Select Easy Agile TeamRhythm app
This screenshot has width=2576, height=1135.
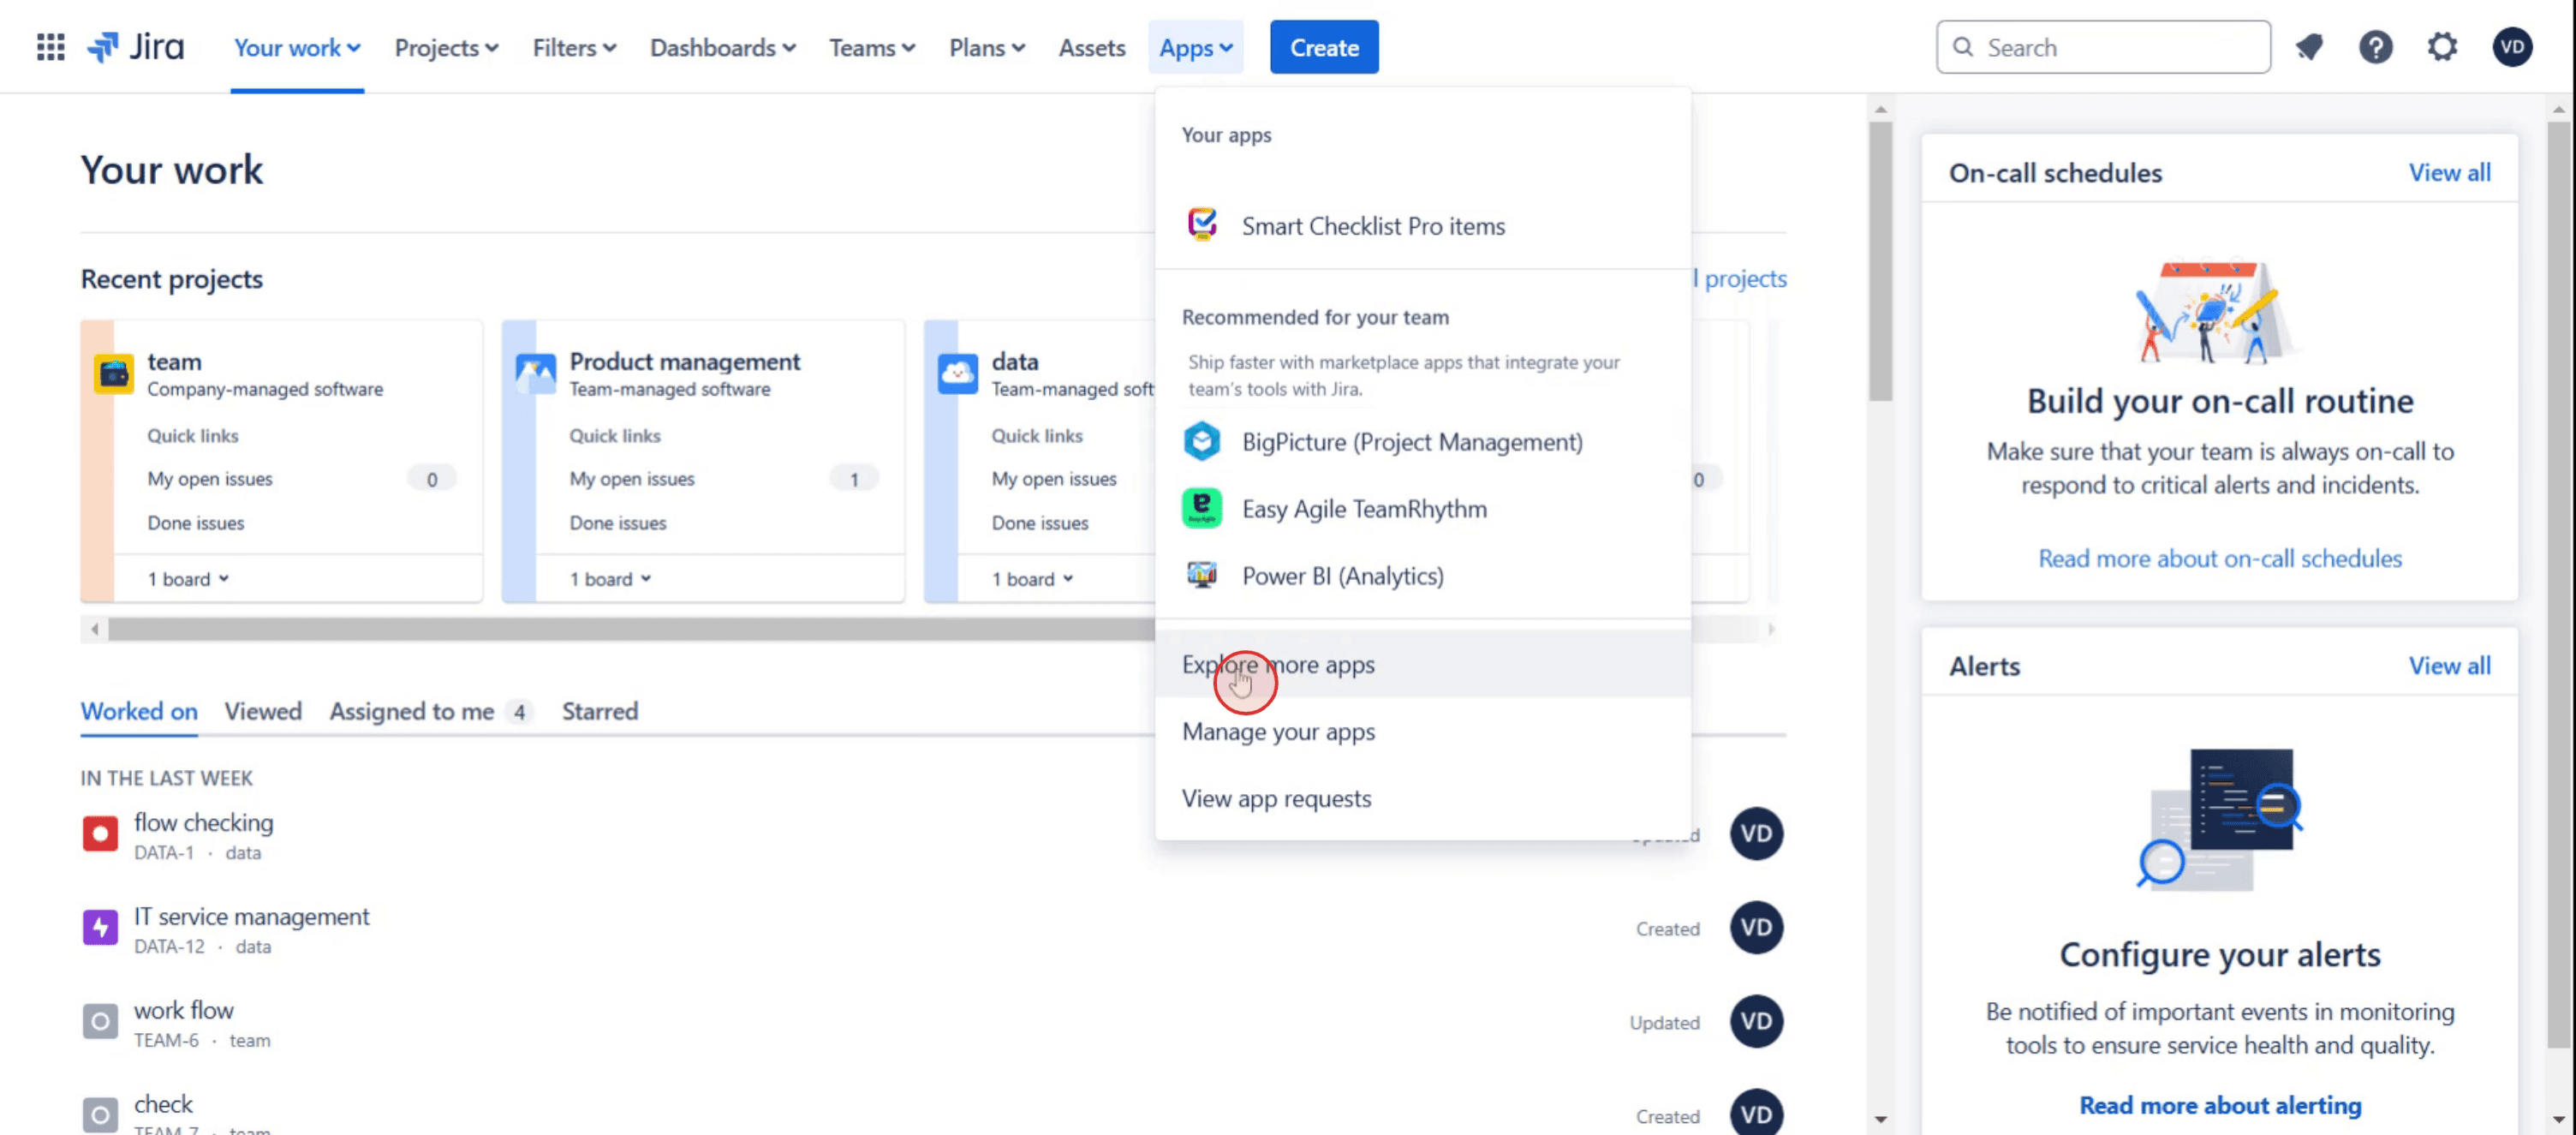[1363, 509]
